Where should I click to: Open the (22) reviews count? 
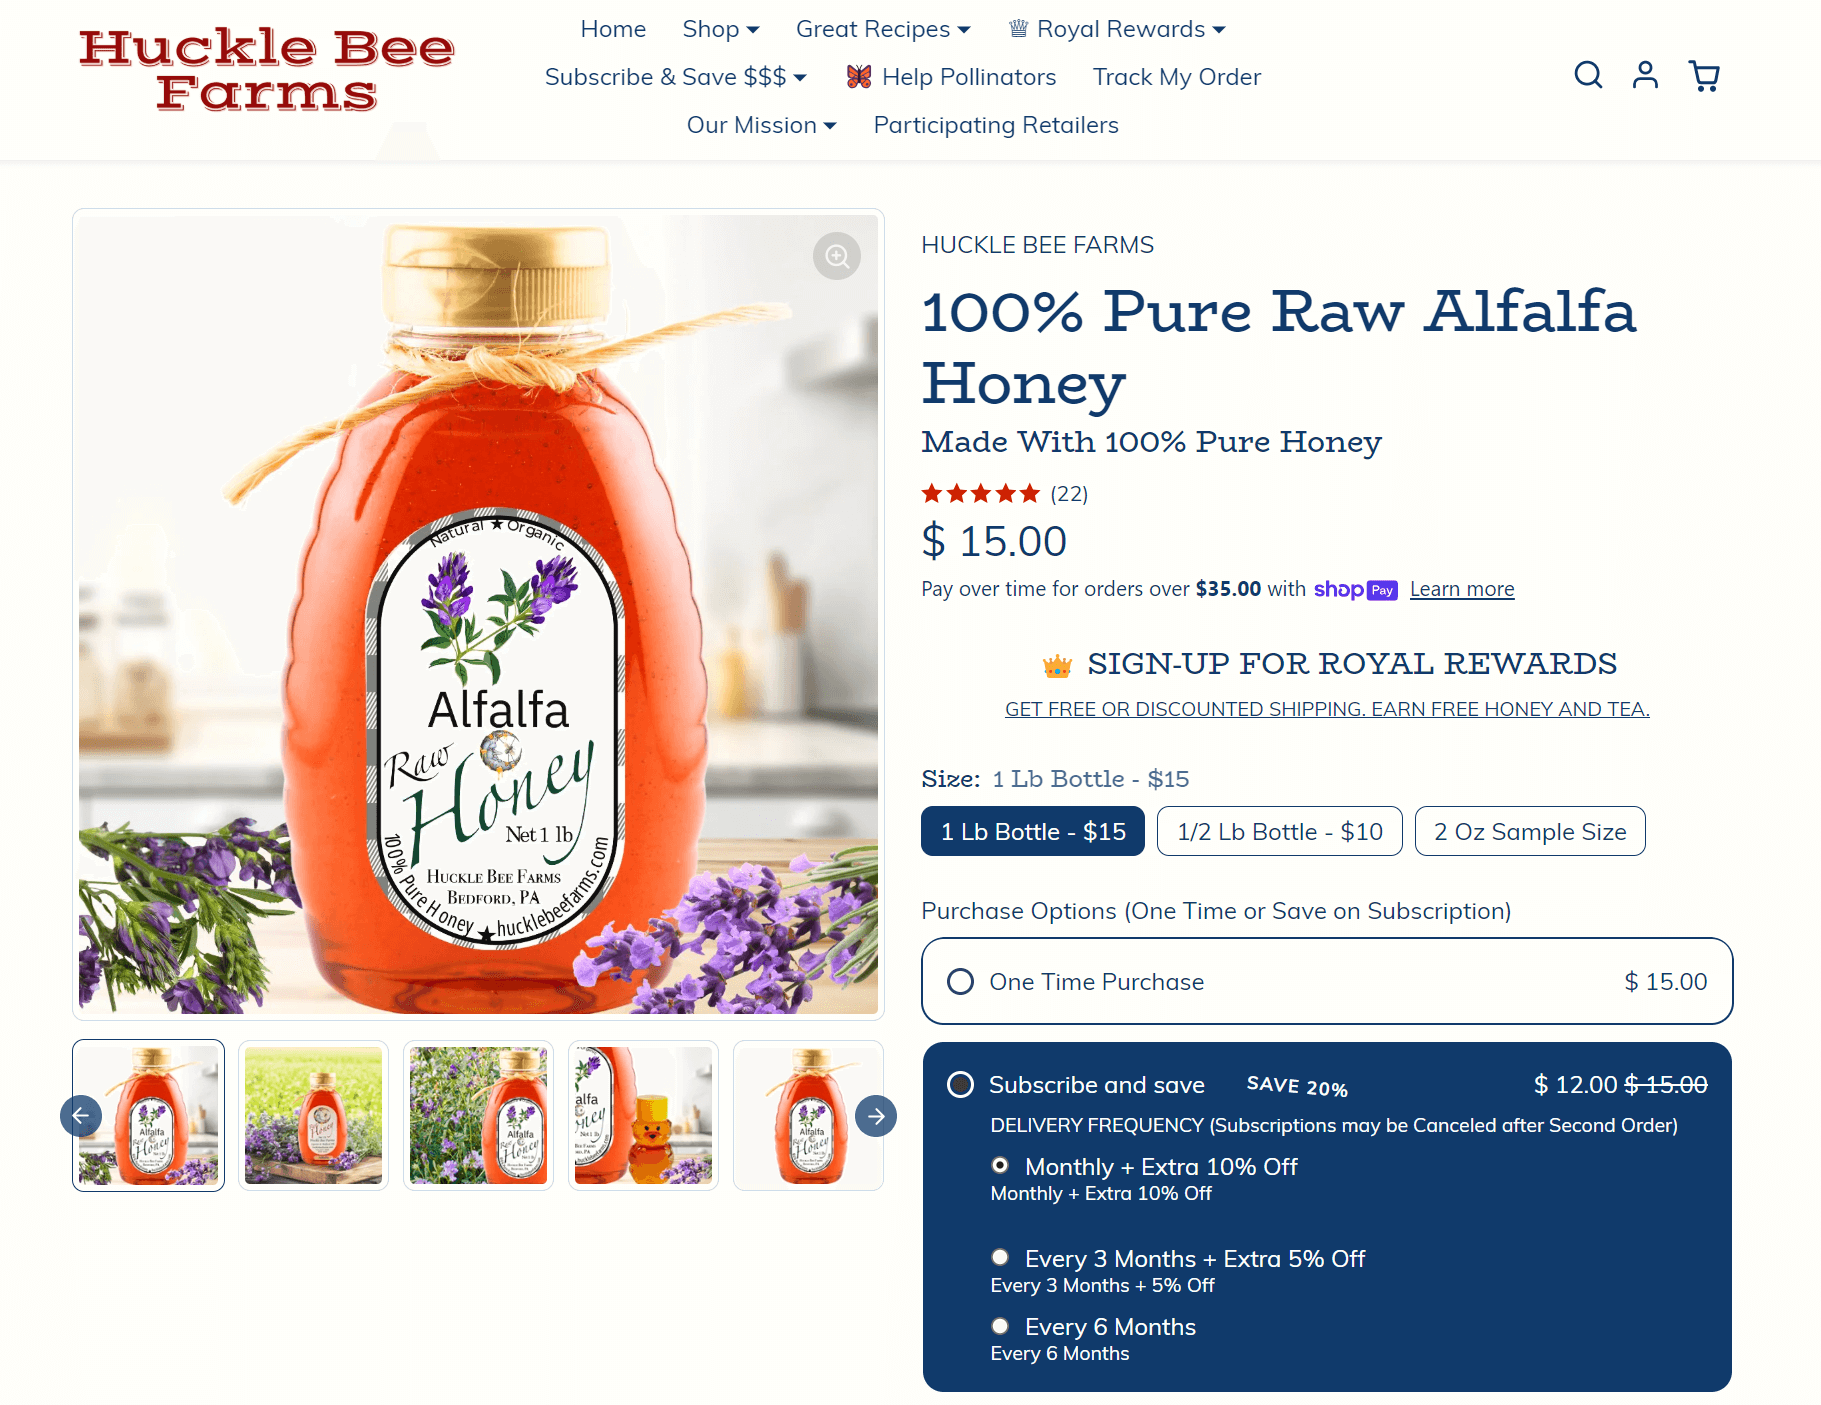point(1069,494)
